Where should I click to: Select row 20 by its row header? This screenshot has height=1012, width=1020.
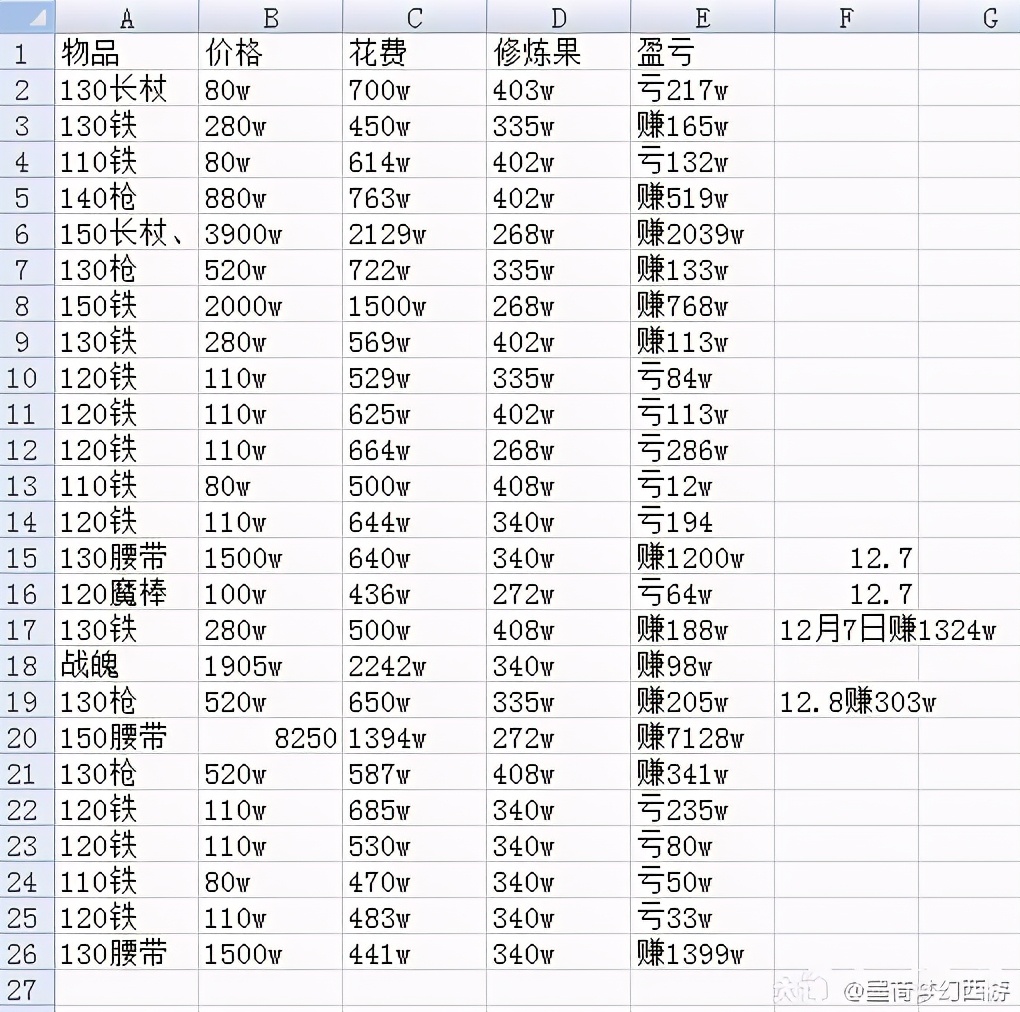tap(27, 736)
